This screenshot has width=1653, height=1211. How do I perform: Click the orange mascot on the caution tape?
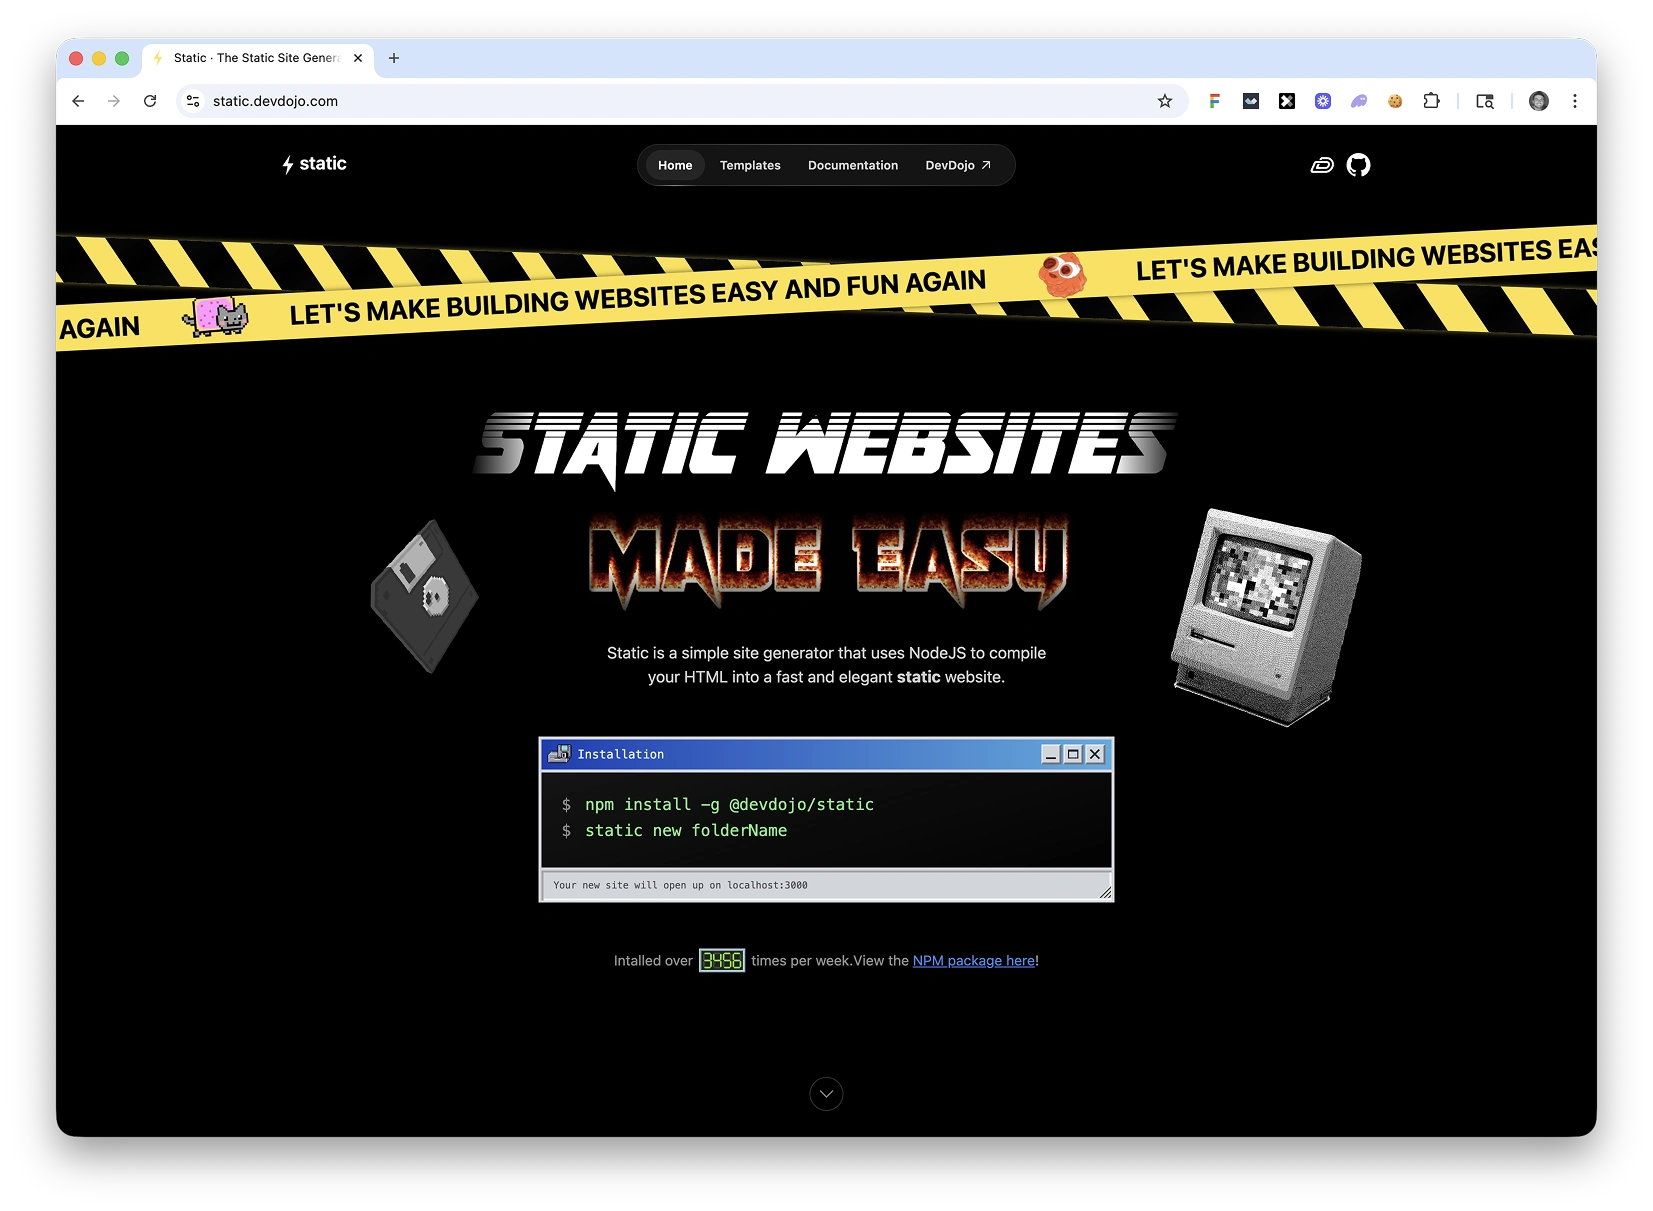point(1061,274)
